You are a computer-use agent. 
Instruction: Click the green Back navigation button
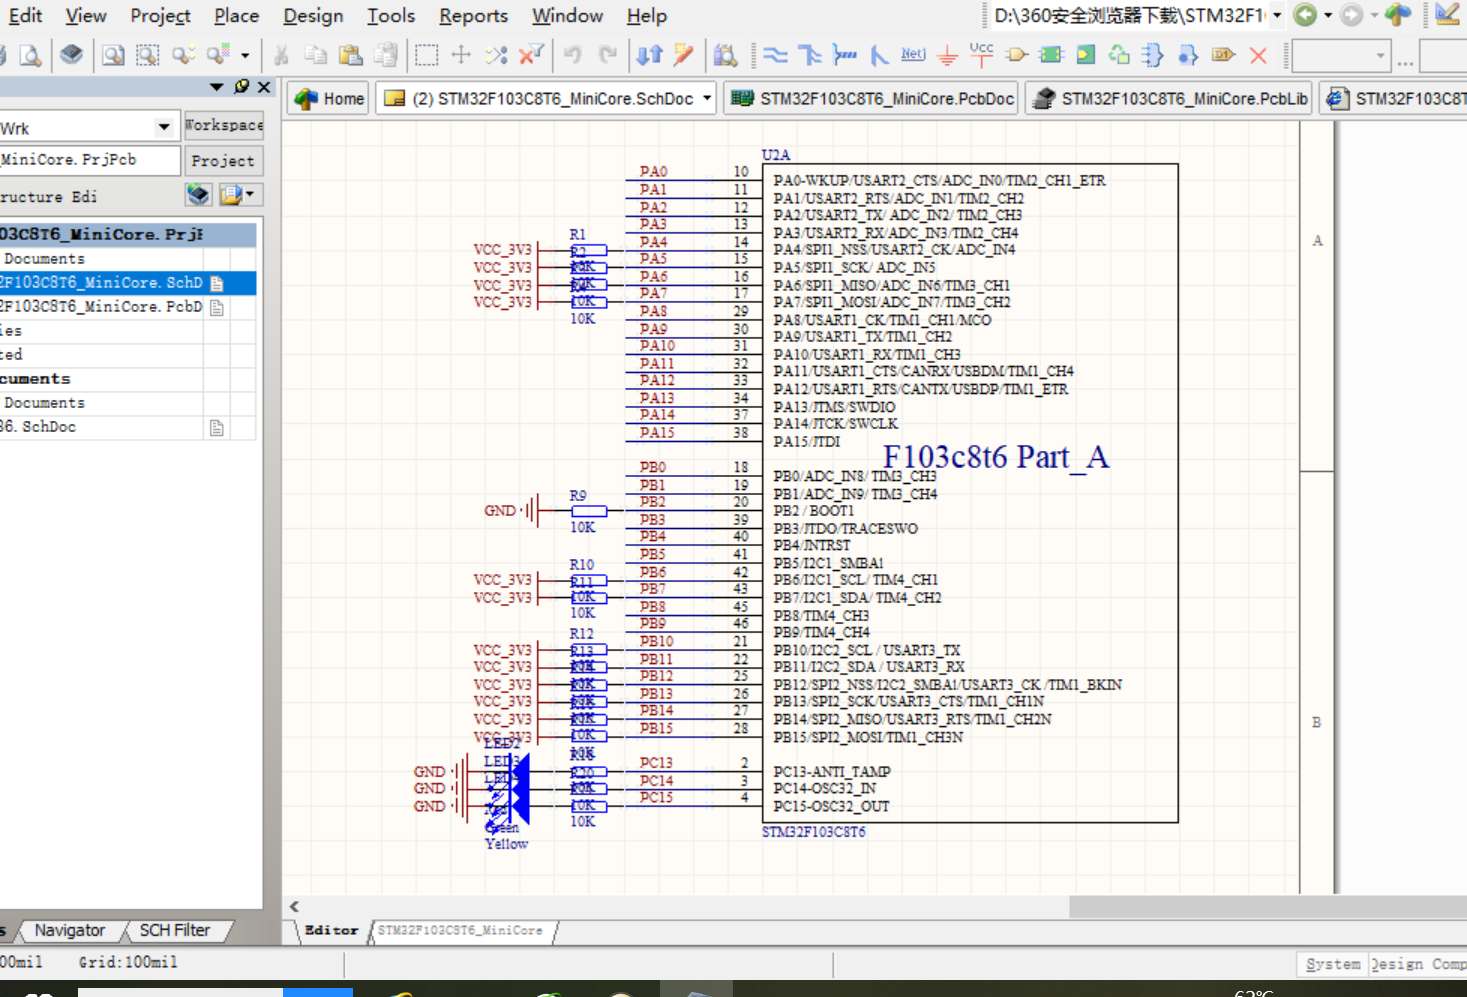(x=1305, y=15)
